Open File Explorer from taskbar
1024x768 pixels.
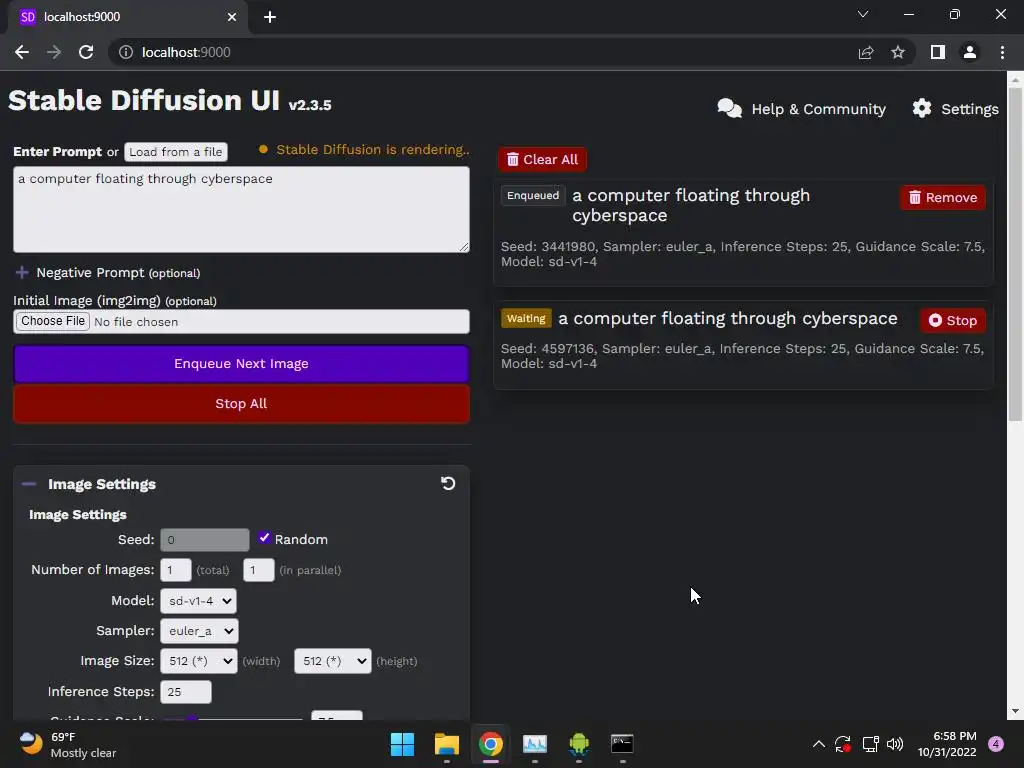[x=447, y=744]
